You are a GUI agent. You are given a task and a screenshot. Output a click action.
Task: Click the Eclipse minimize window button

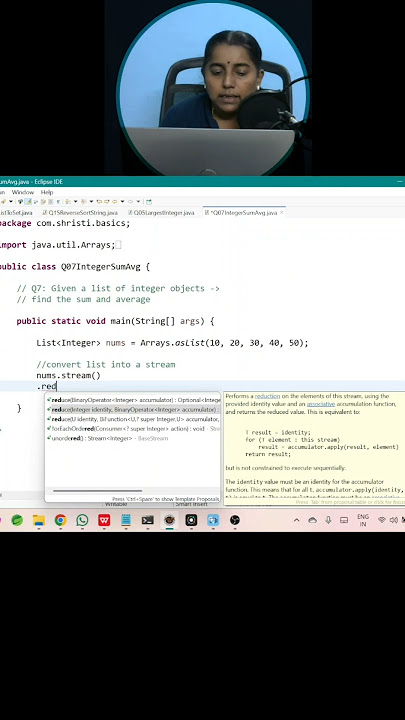pyautogui.click(x=399, y=182)
